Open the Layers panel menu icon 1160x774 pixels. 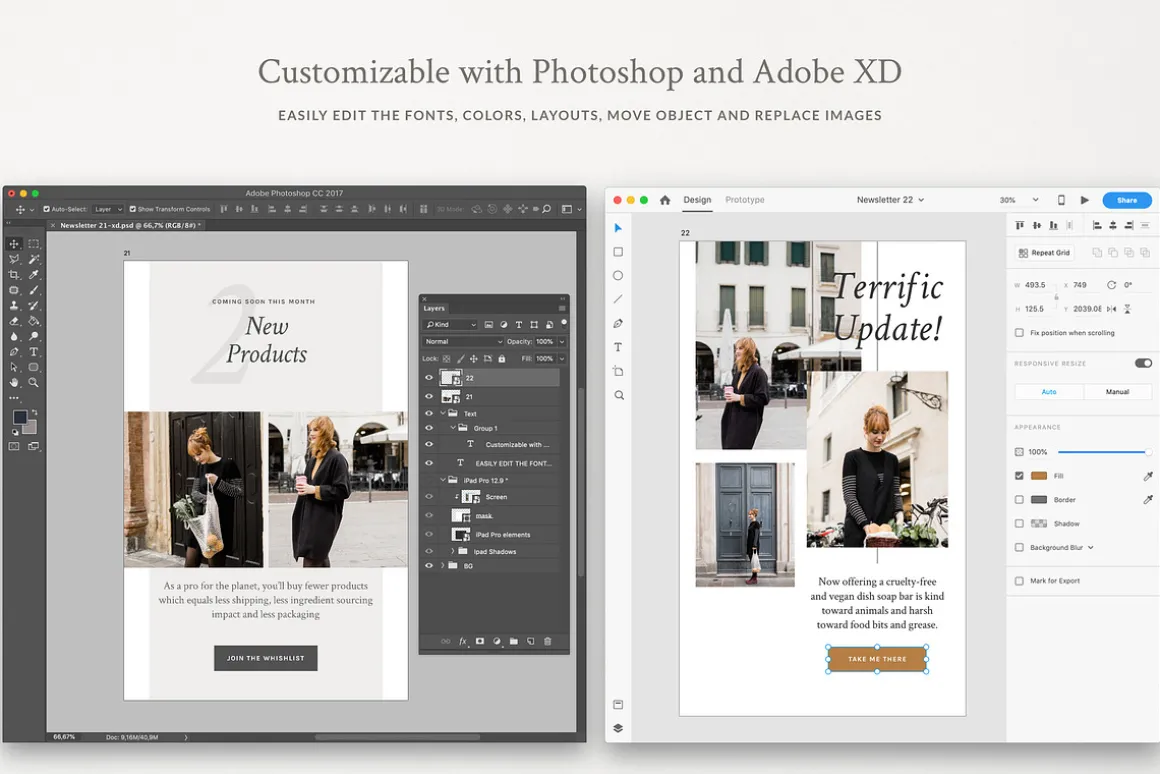(x=562, y=309)
